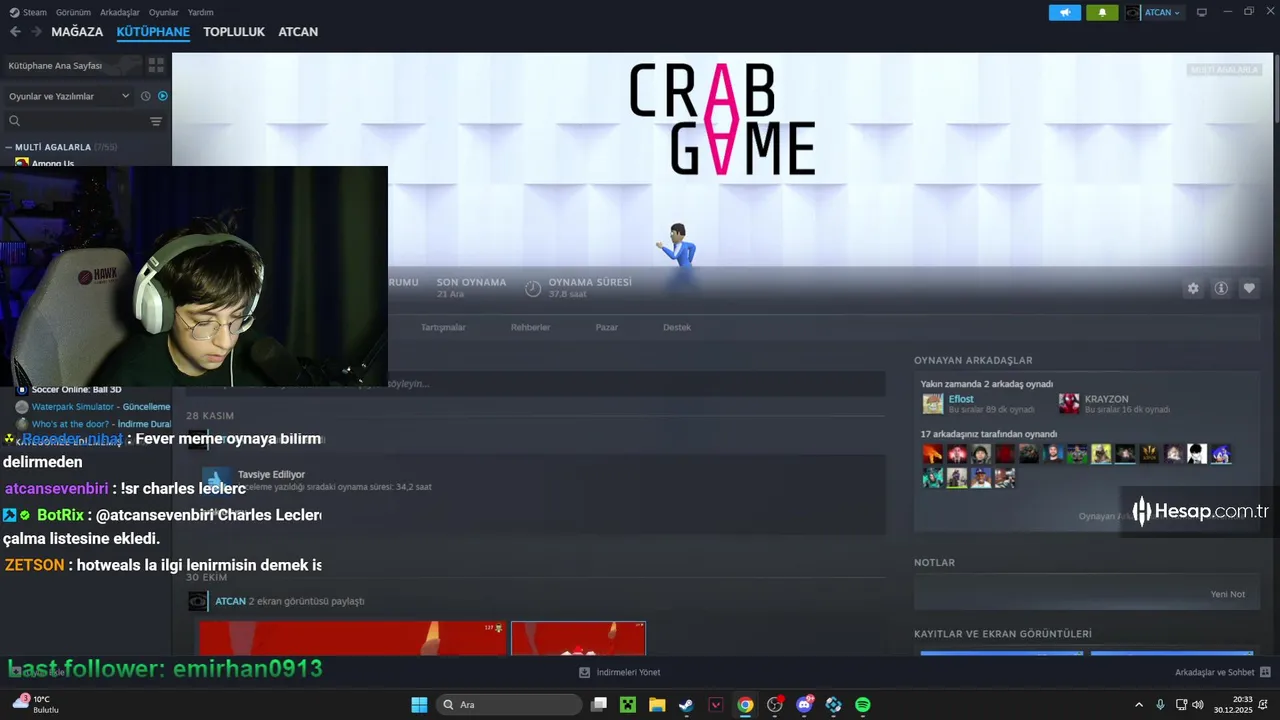This screenshot has height=720, width=1280.
Task: Open Task View on the taskbar
Action: [599, 705]
